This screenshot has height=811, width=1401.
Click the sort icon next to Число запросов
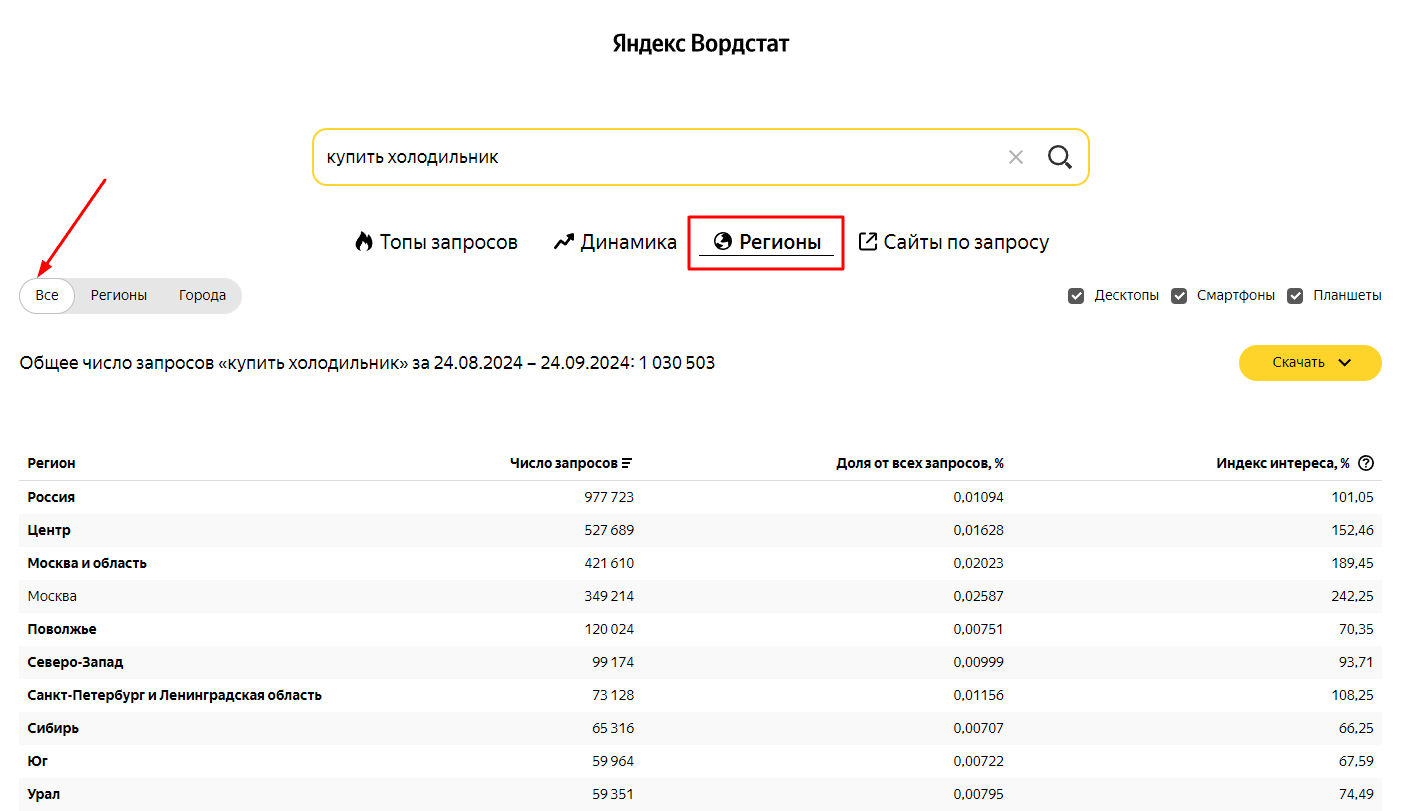point(627,463)
